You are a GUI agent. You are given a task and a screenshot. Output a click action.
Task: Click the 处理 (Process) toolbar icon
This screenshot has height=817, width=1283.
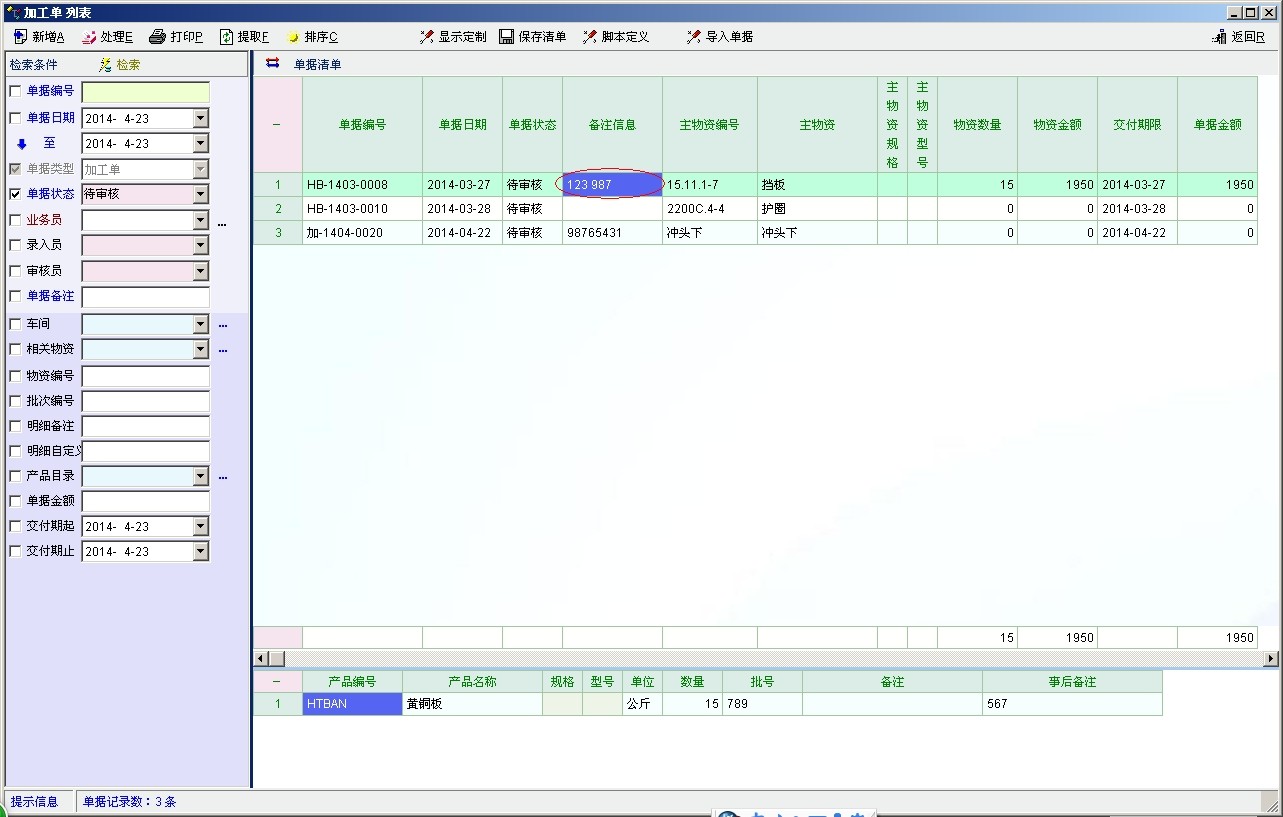89,37
